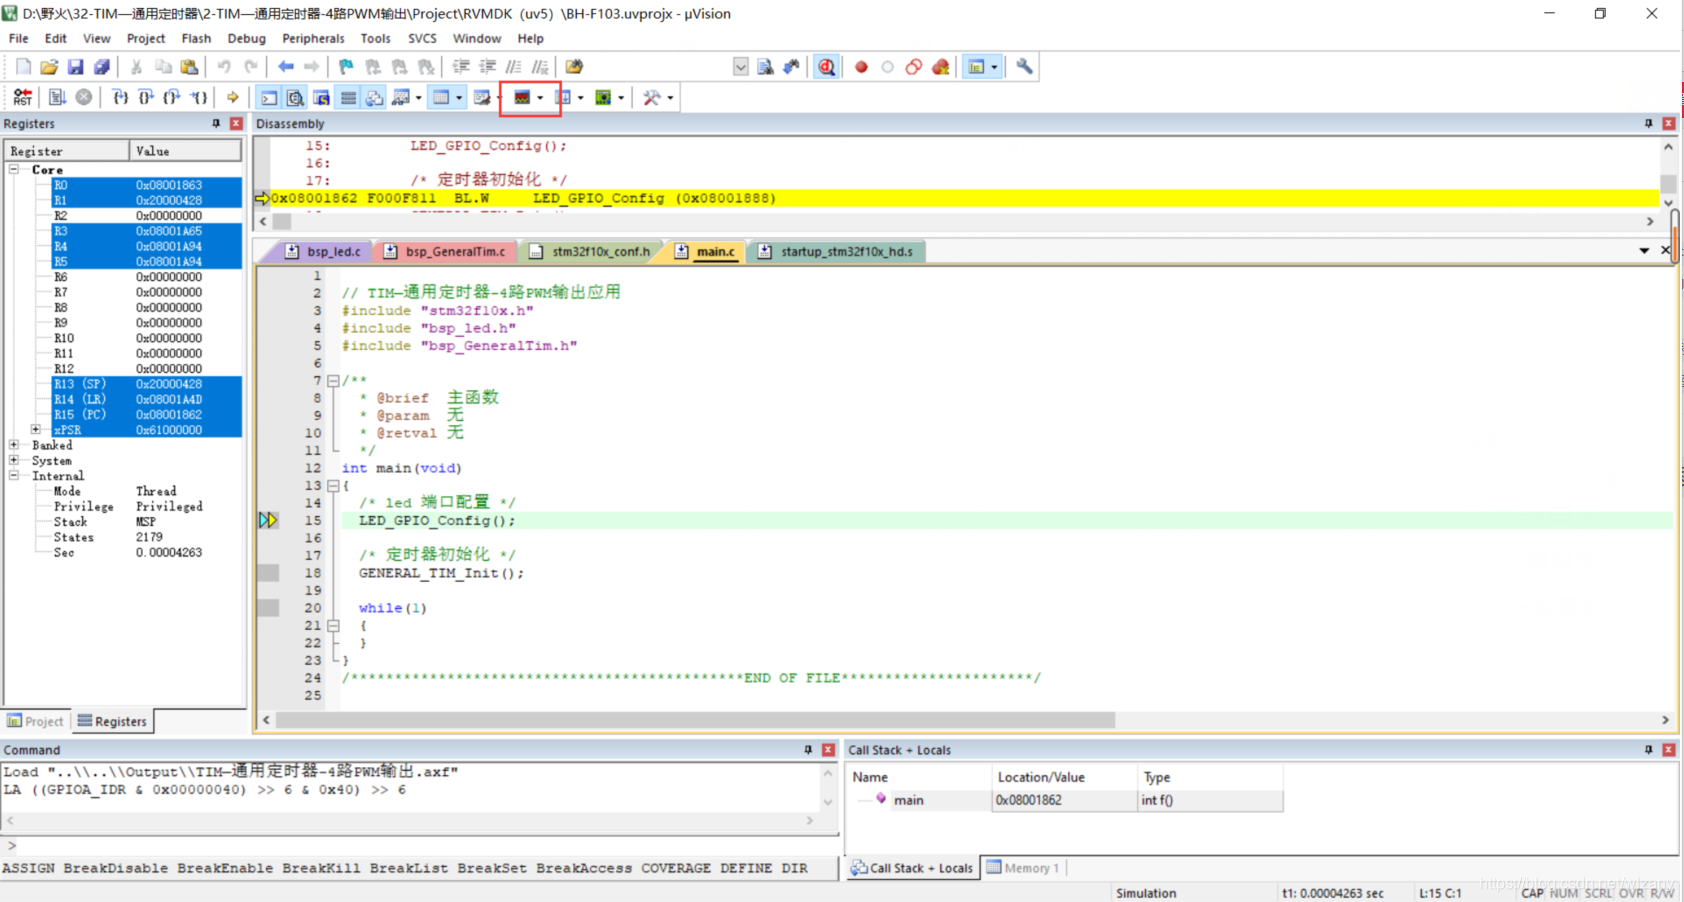Viewport: 1684px width, 902px height.
Task: Run to cursor line icon
Action: (199, 97)
